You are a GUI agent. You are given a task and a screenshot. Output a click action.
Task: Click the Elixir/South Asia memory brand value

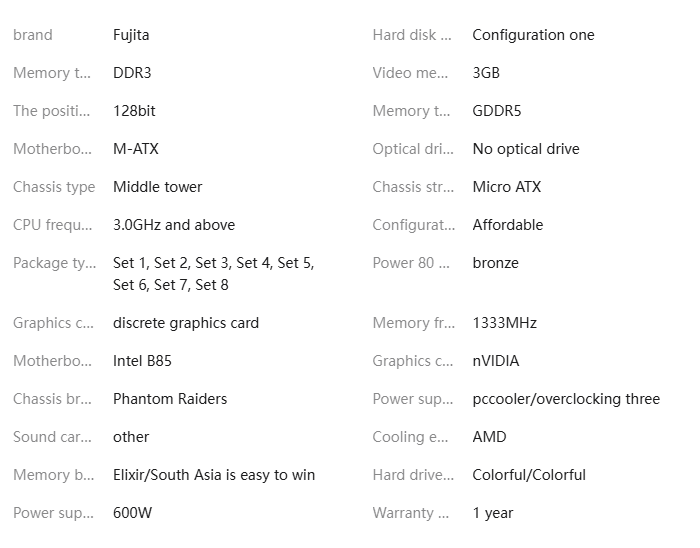coord(214,475)
